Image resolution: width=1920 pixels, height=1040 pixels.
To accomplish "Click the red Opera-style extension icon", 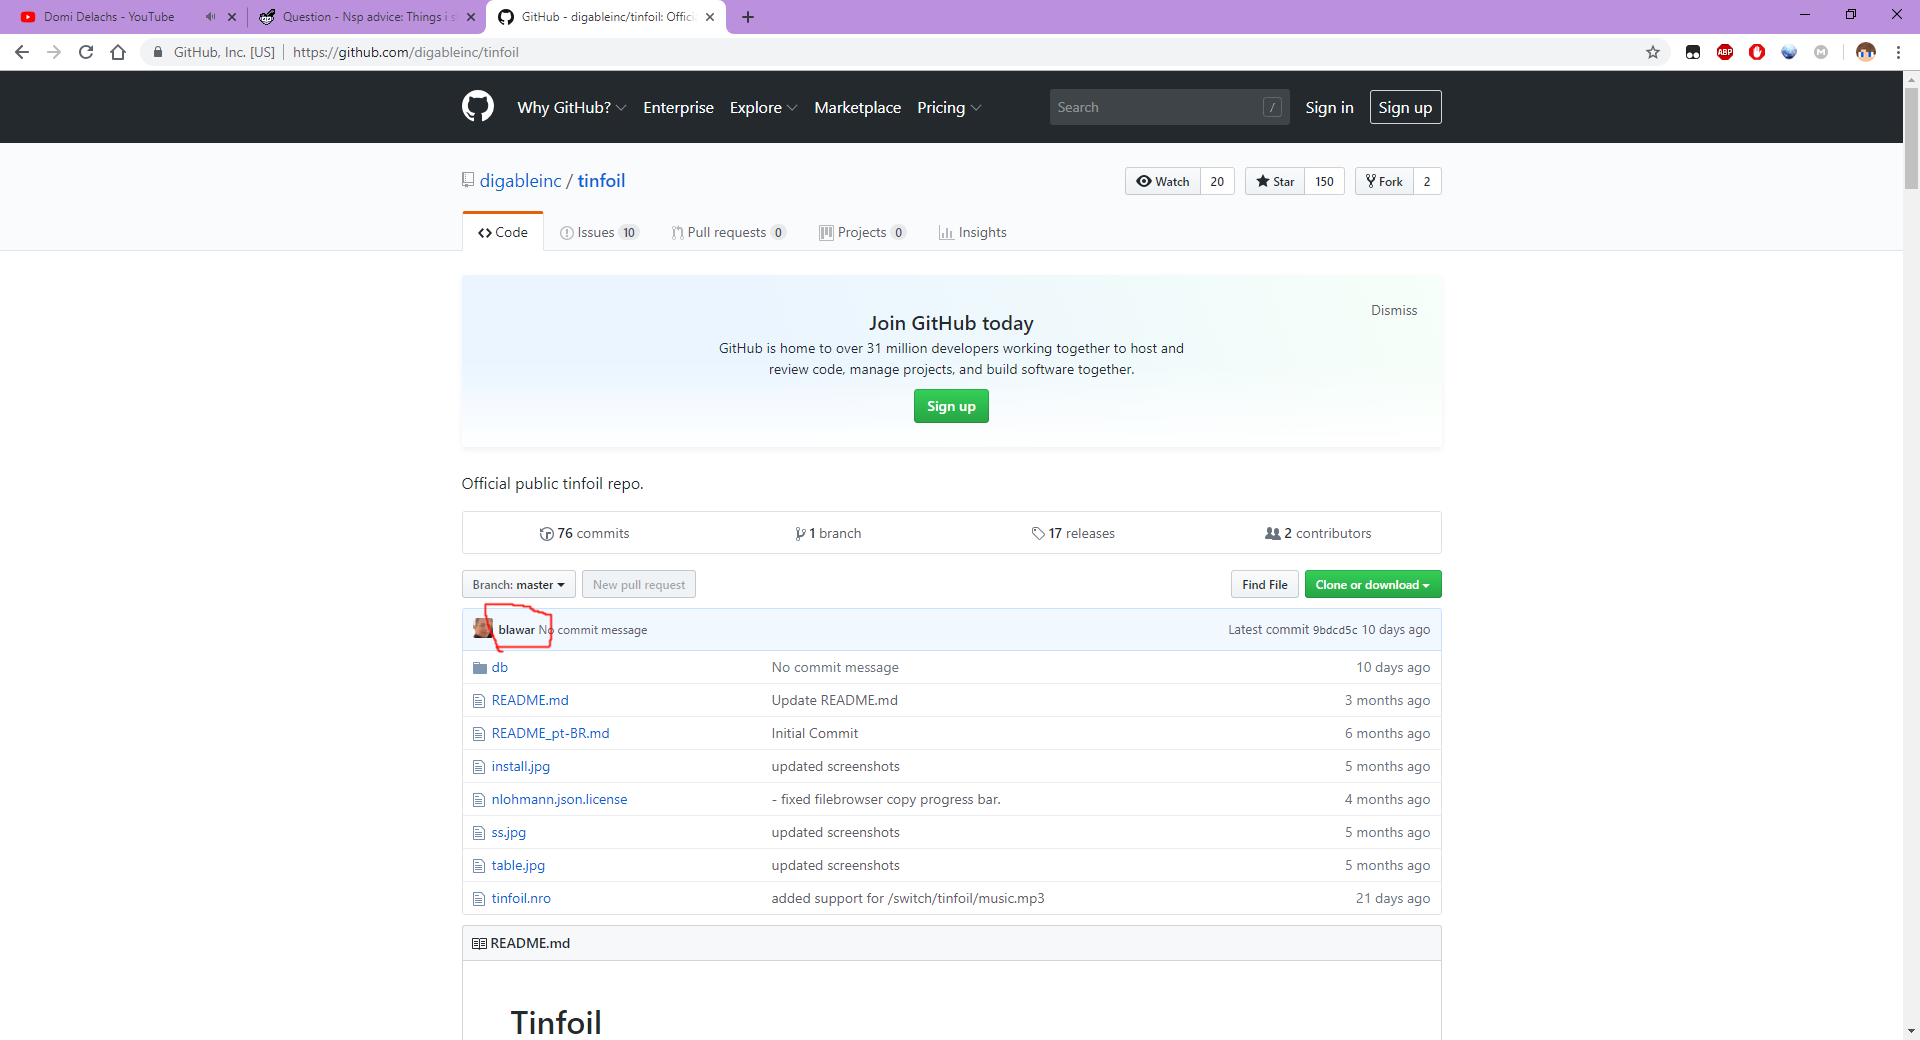I will [x=1757, y=52].
